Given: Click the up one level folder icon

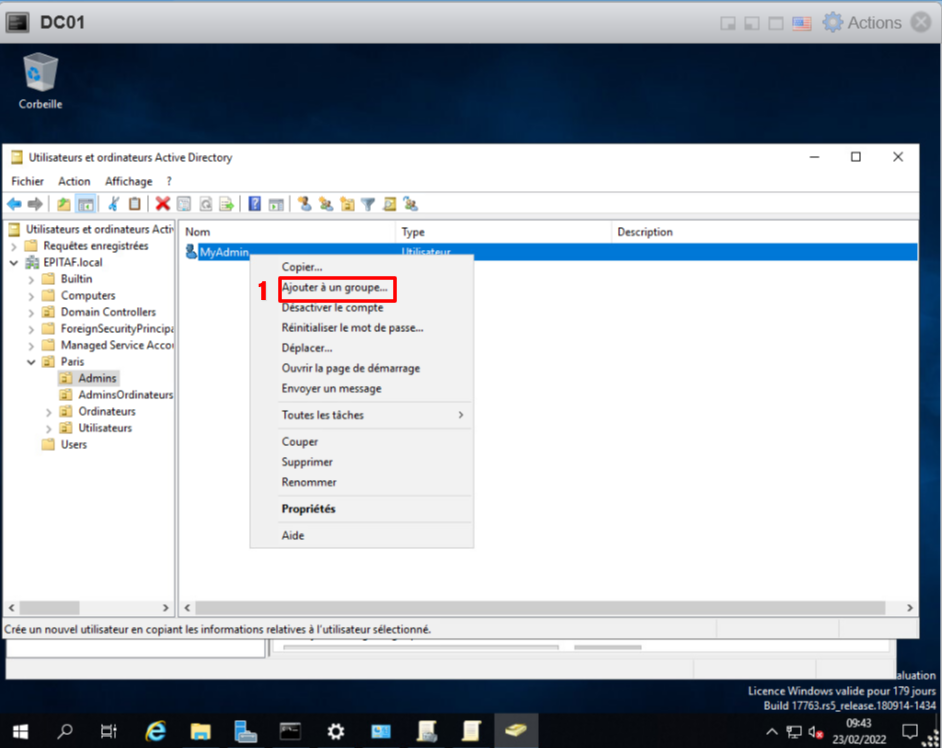Looking at the screenshot, I should tap(64, 204).
